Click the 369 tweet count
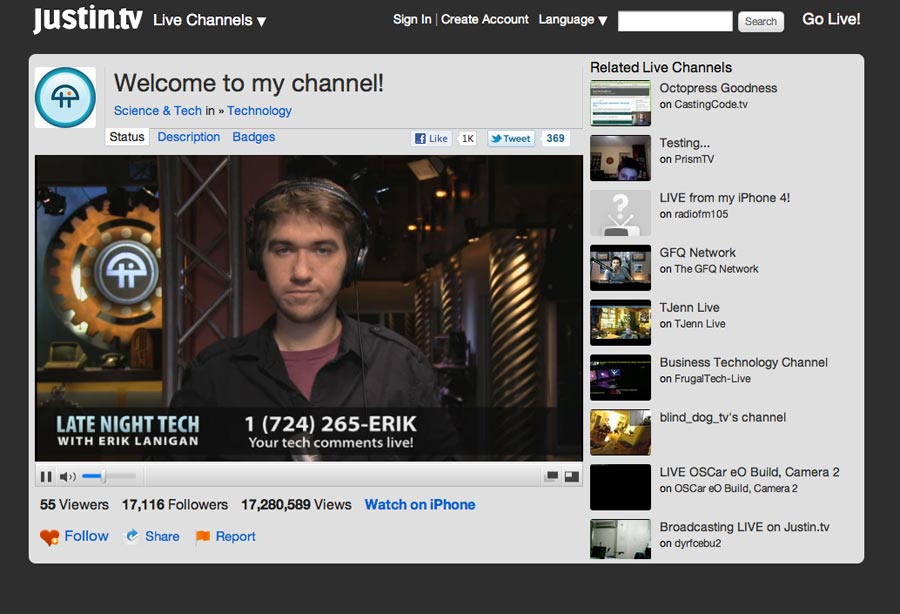 pos(555,138)
